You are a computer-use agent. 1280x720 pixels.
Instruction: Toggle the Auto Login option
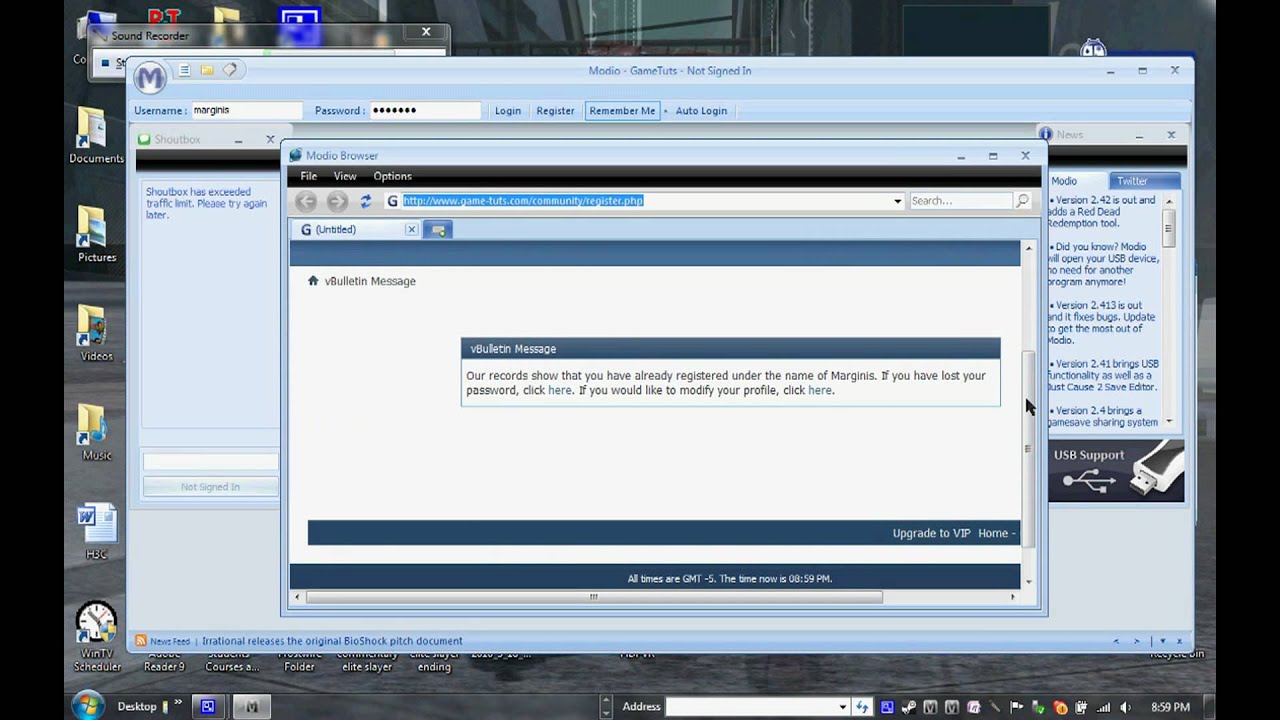(x=701, y=111)
